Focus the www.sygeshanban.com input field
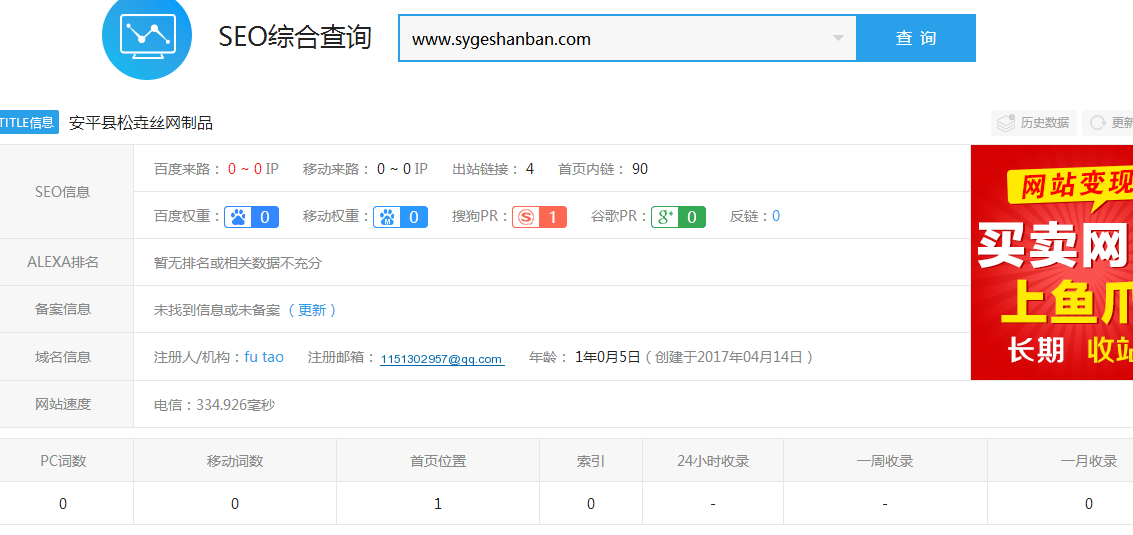This screenshot has height=535, width=1133. click(x=610, y=39)
